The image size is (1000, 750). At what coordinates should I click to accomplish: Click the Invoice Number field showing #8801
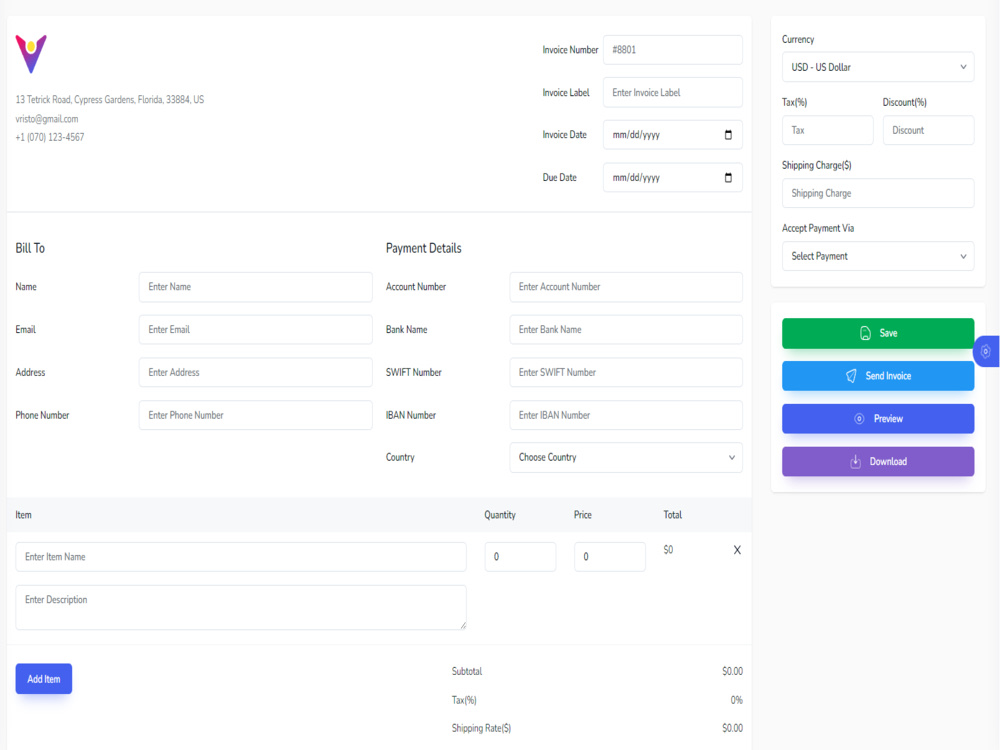pos(672,49)
